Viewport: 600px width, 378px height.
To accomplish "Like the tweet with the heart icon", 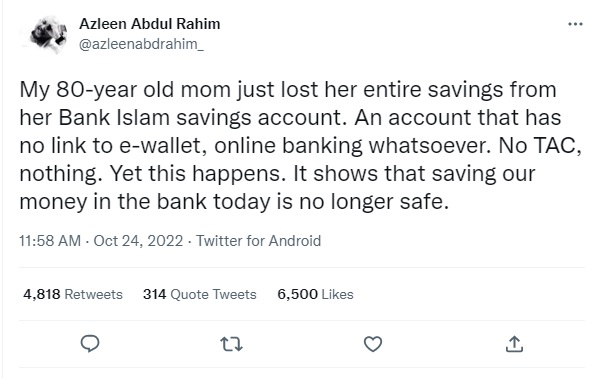I will click(x=373, y=344).
